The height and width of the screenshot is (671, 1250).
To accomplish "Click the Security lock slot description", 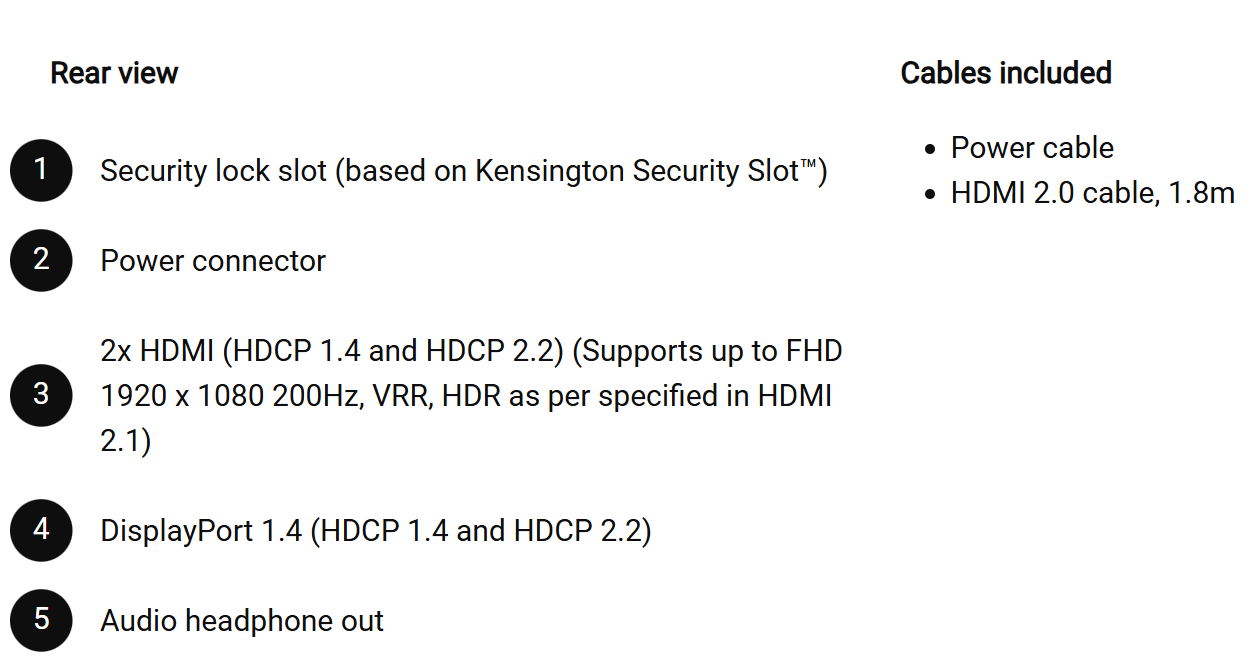I will [464, 171].
